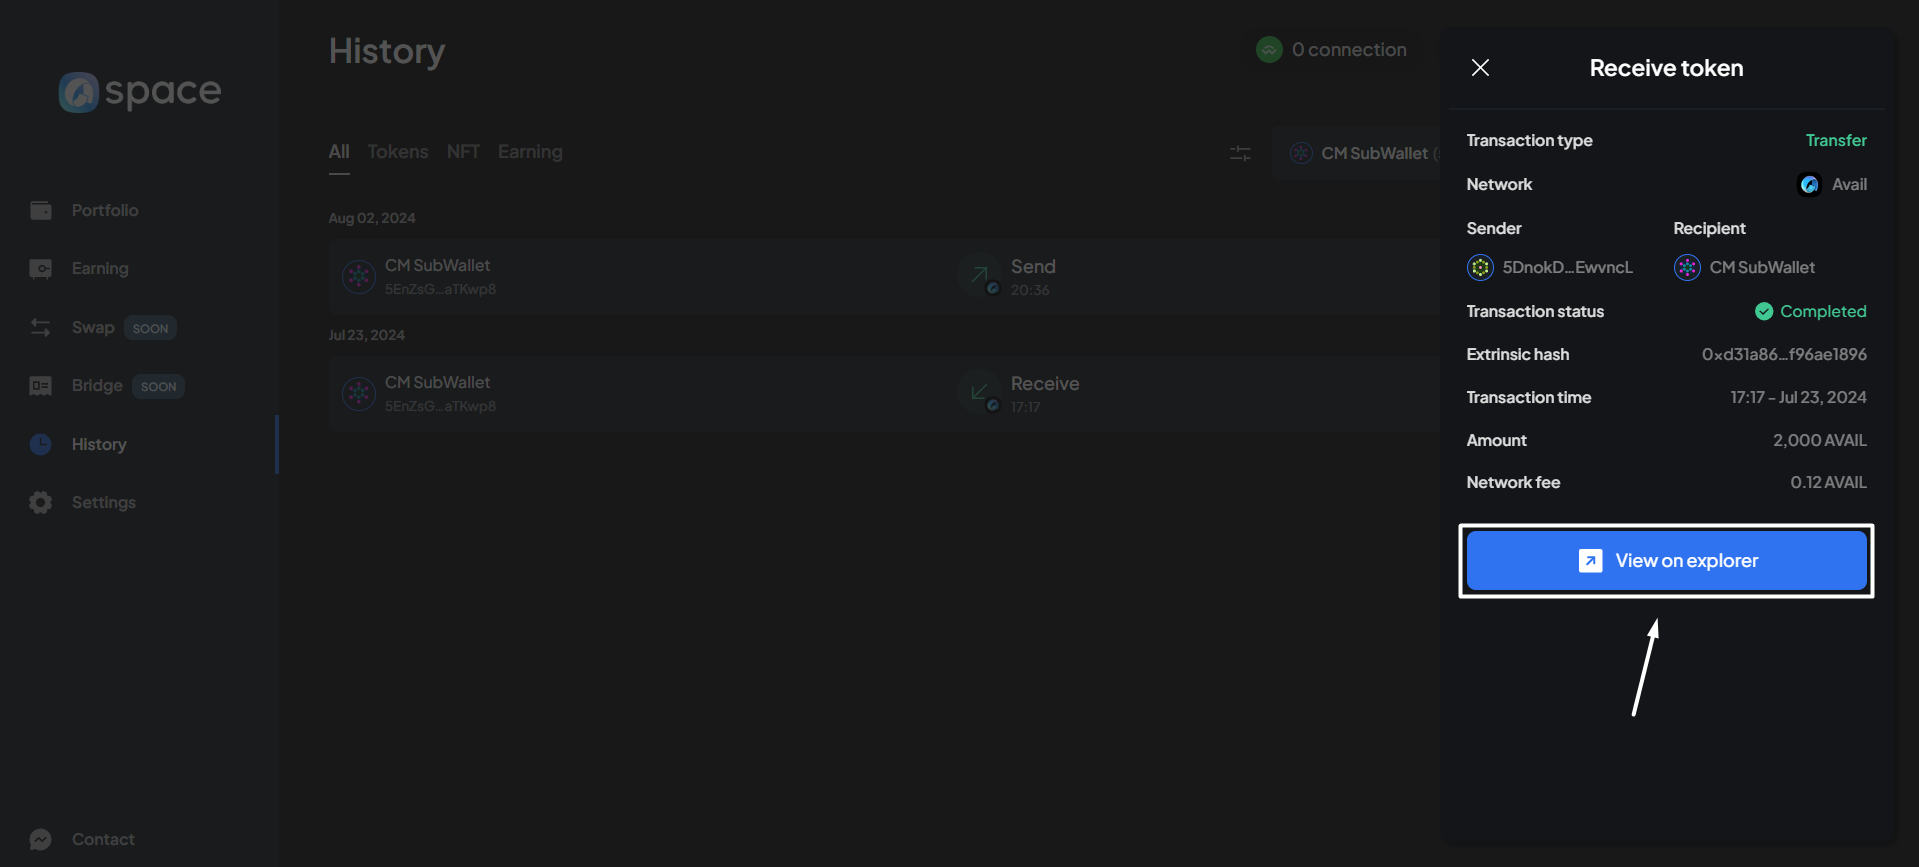The image size is (1919, 867).
Task: Switch to the Tokens tab
Action: tap(397, 152)
